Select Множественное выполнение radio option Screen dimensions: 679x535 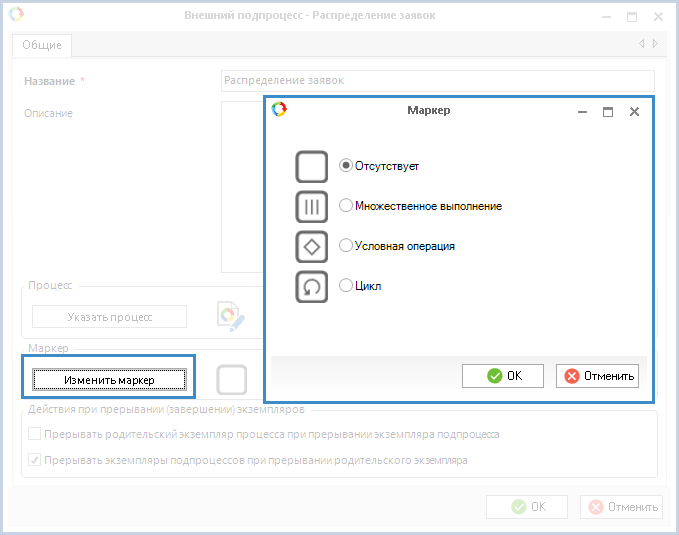pos(346,206)
